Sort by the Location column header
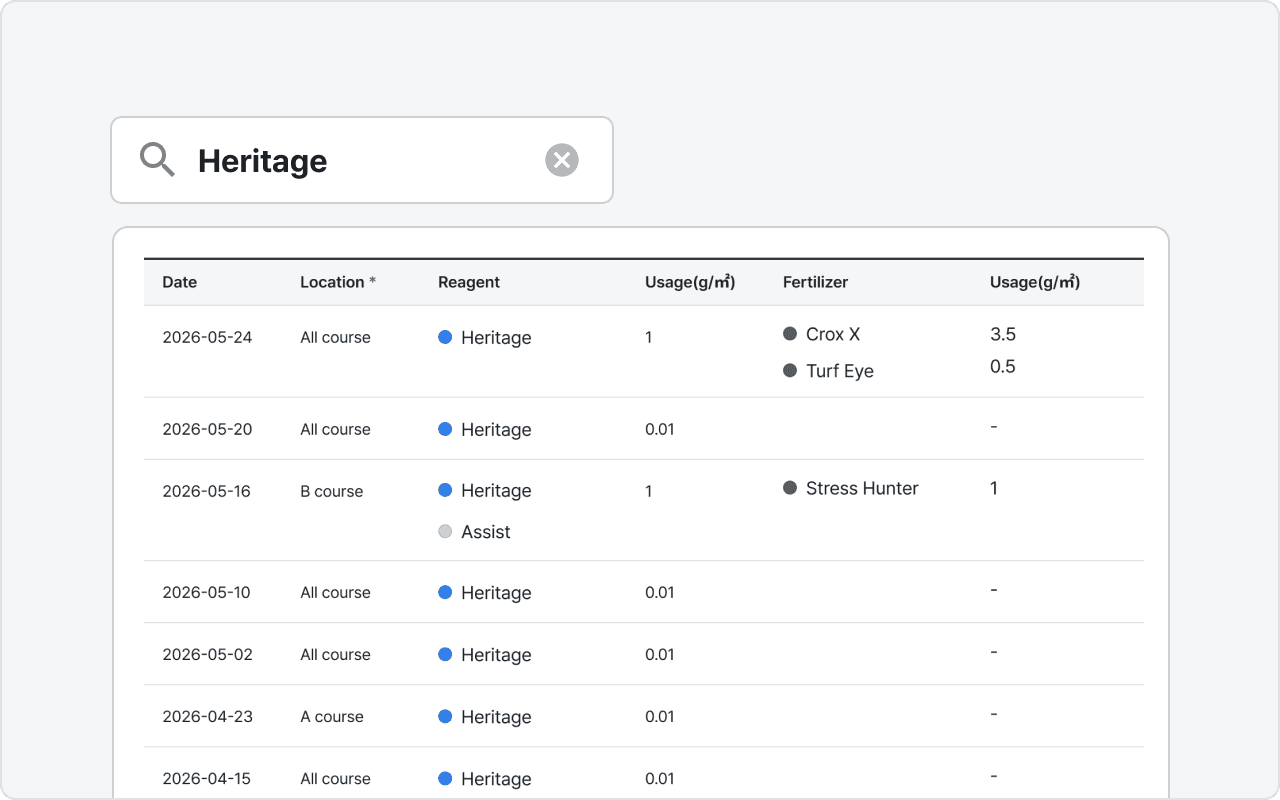The height and width of the screenshot is (800, 1280). tap(332, 282)
